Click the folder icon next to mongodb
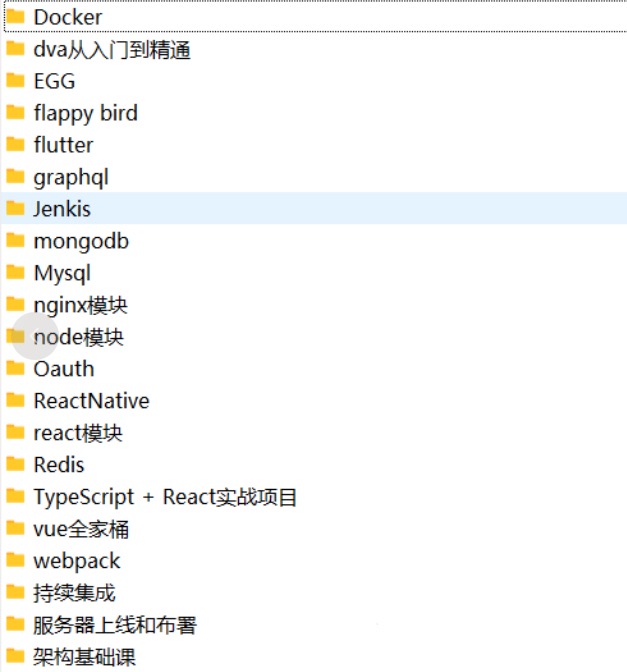 click(x=15, y=241)
